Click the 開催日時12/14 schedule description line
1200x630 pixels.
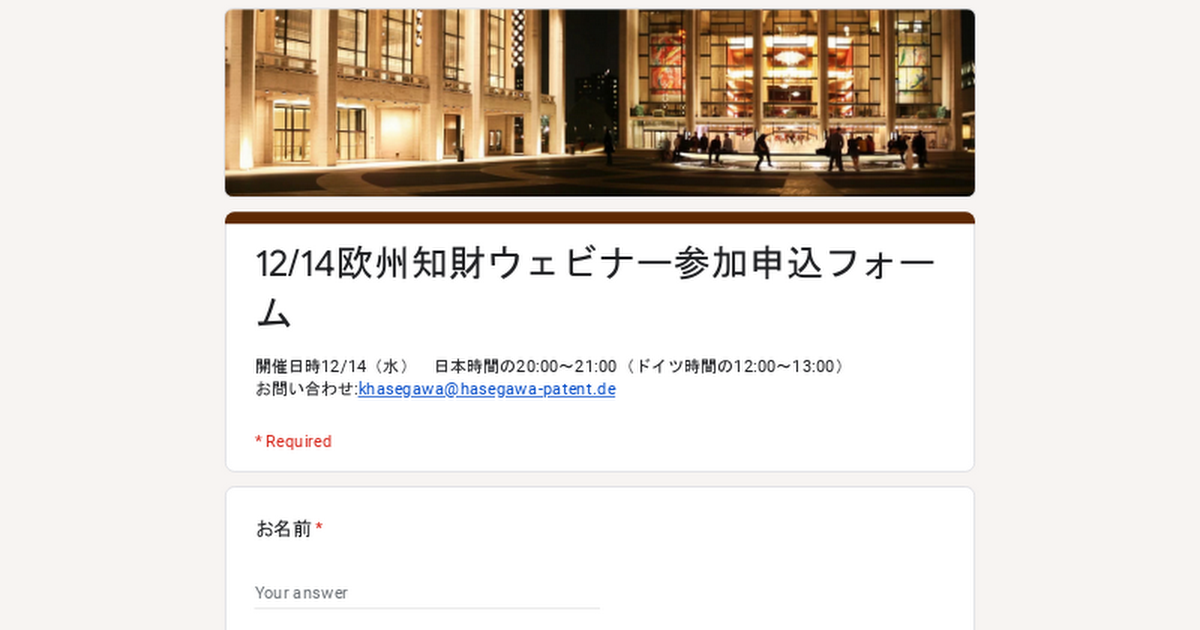550,366
